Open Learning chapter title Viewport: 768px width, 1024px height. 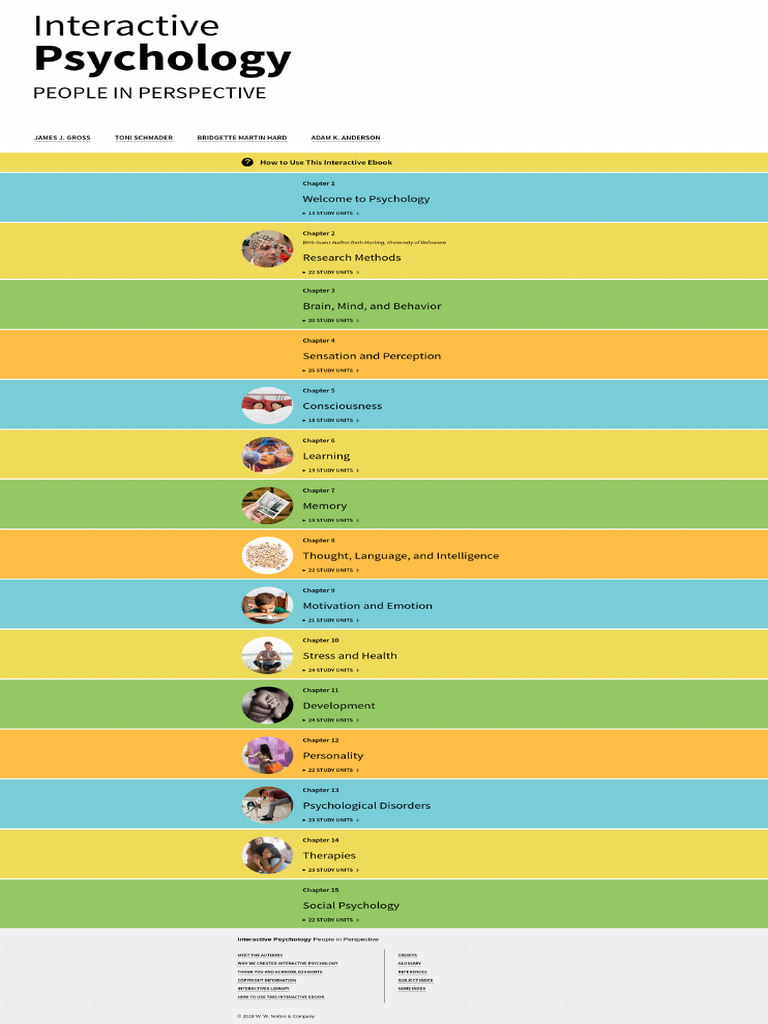(327, 456)
